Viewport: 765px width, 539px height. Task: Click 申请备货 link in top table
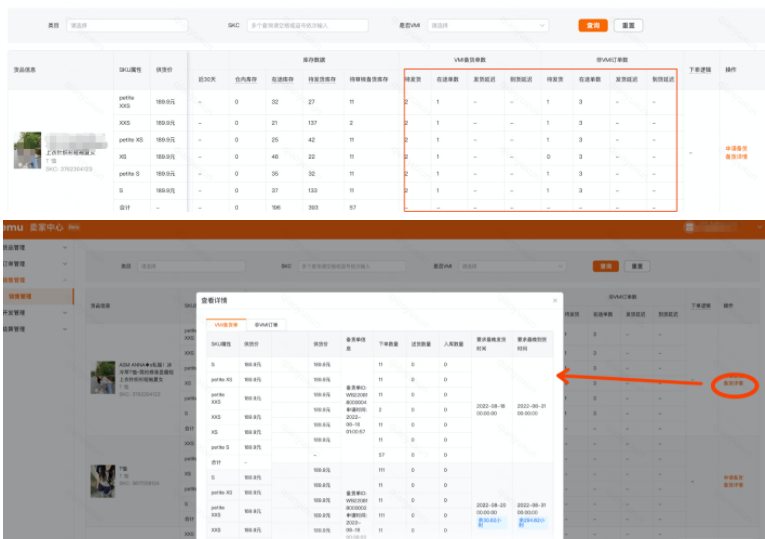[736, 149]
